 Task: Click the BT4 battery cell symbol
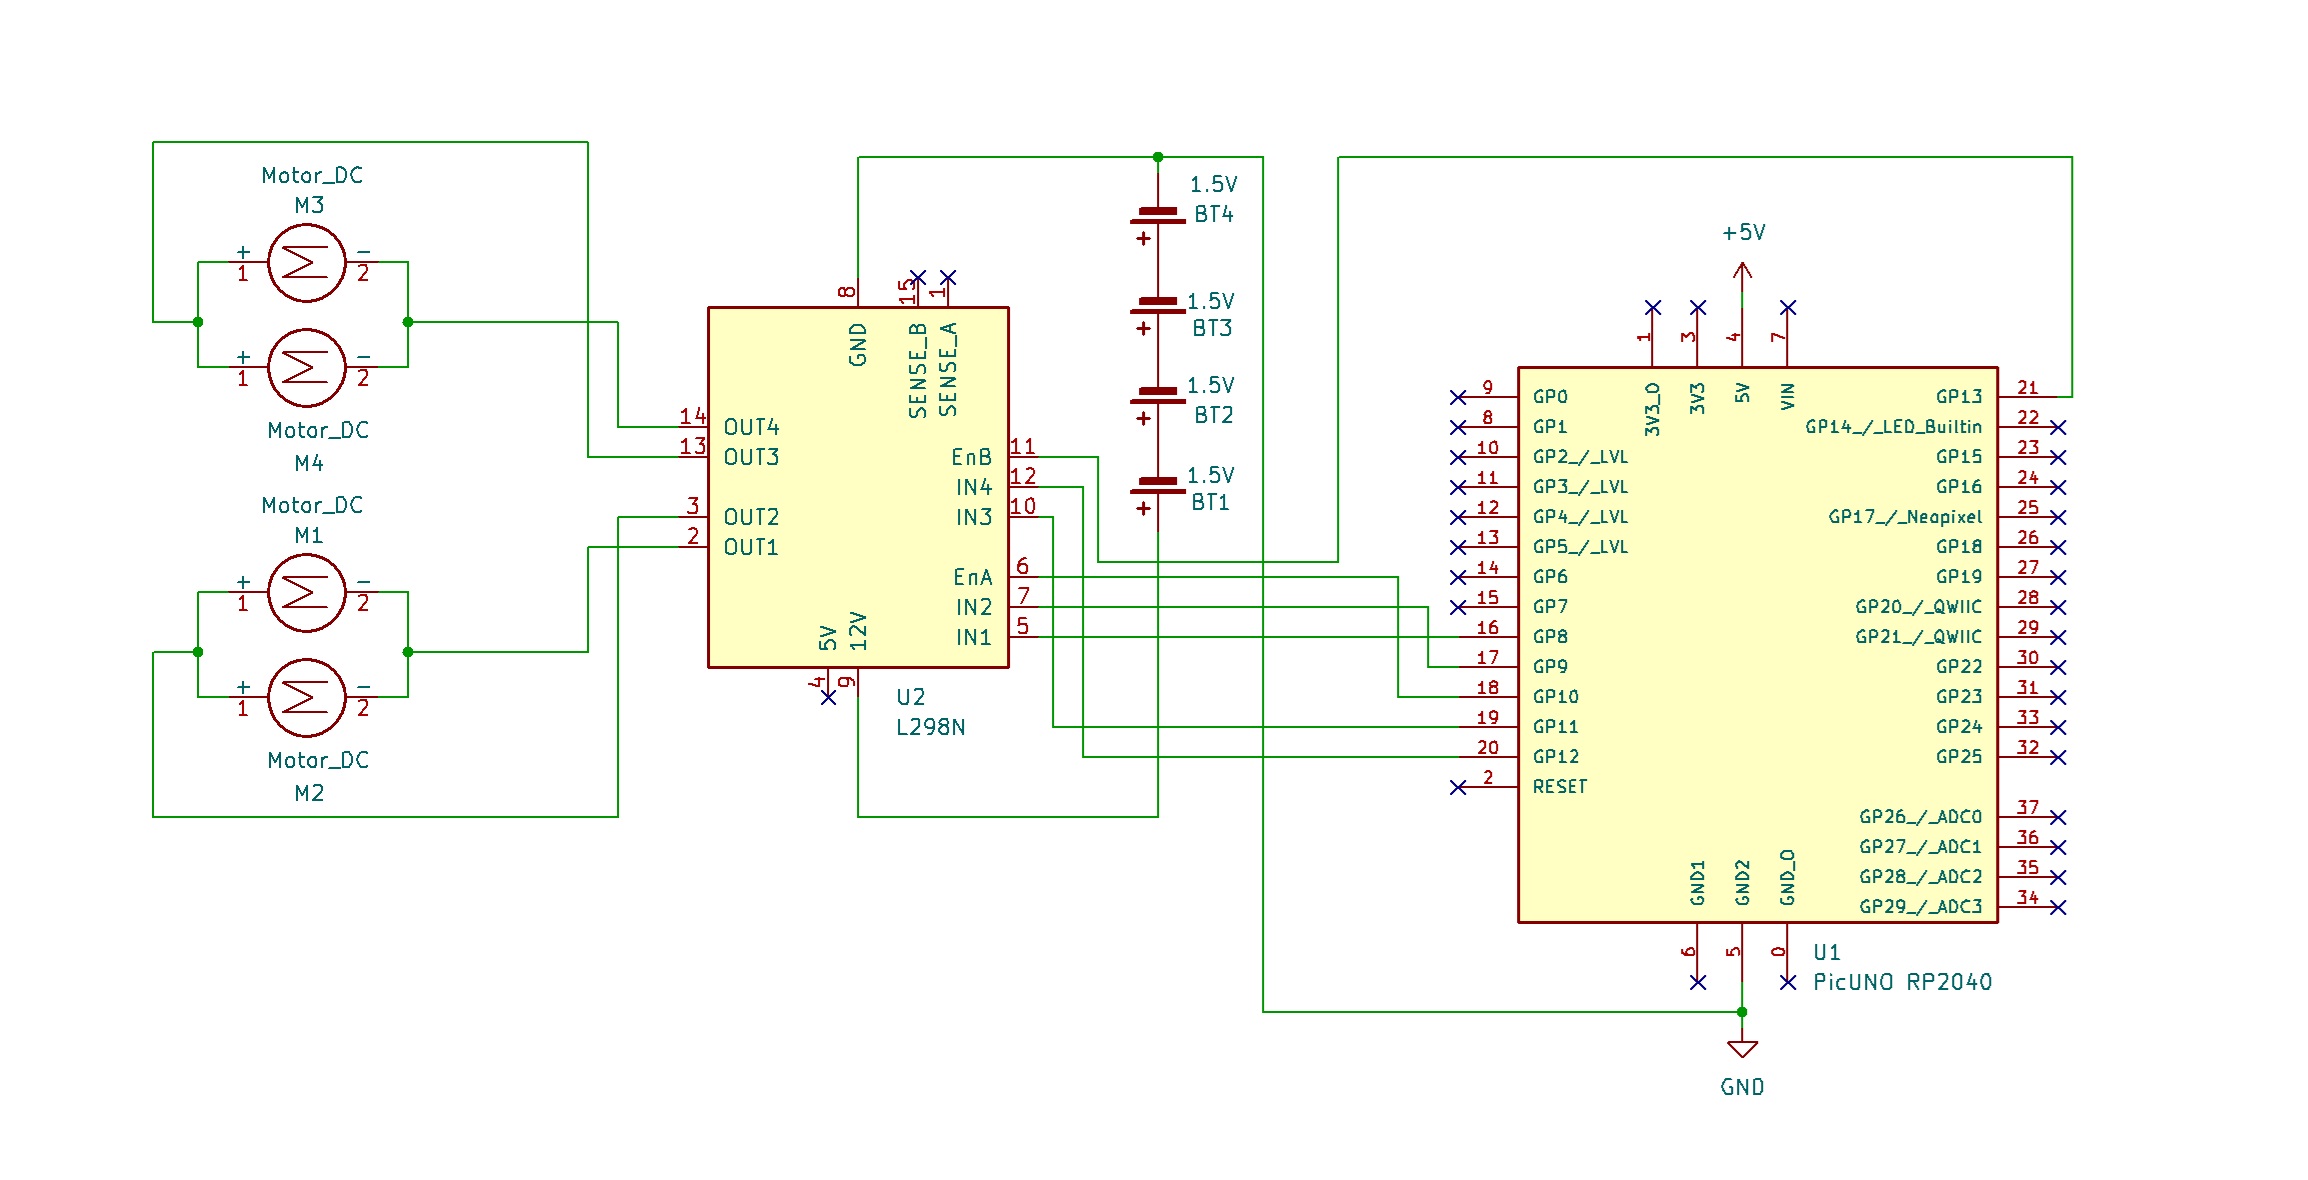[x=1158, y=216]
